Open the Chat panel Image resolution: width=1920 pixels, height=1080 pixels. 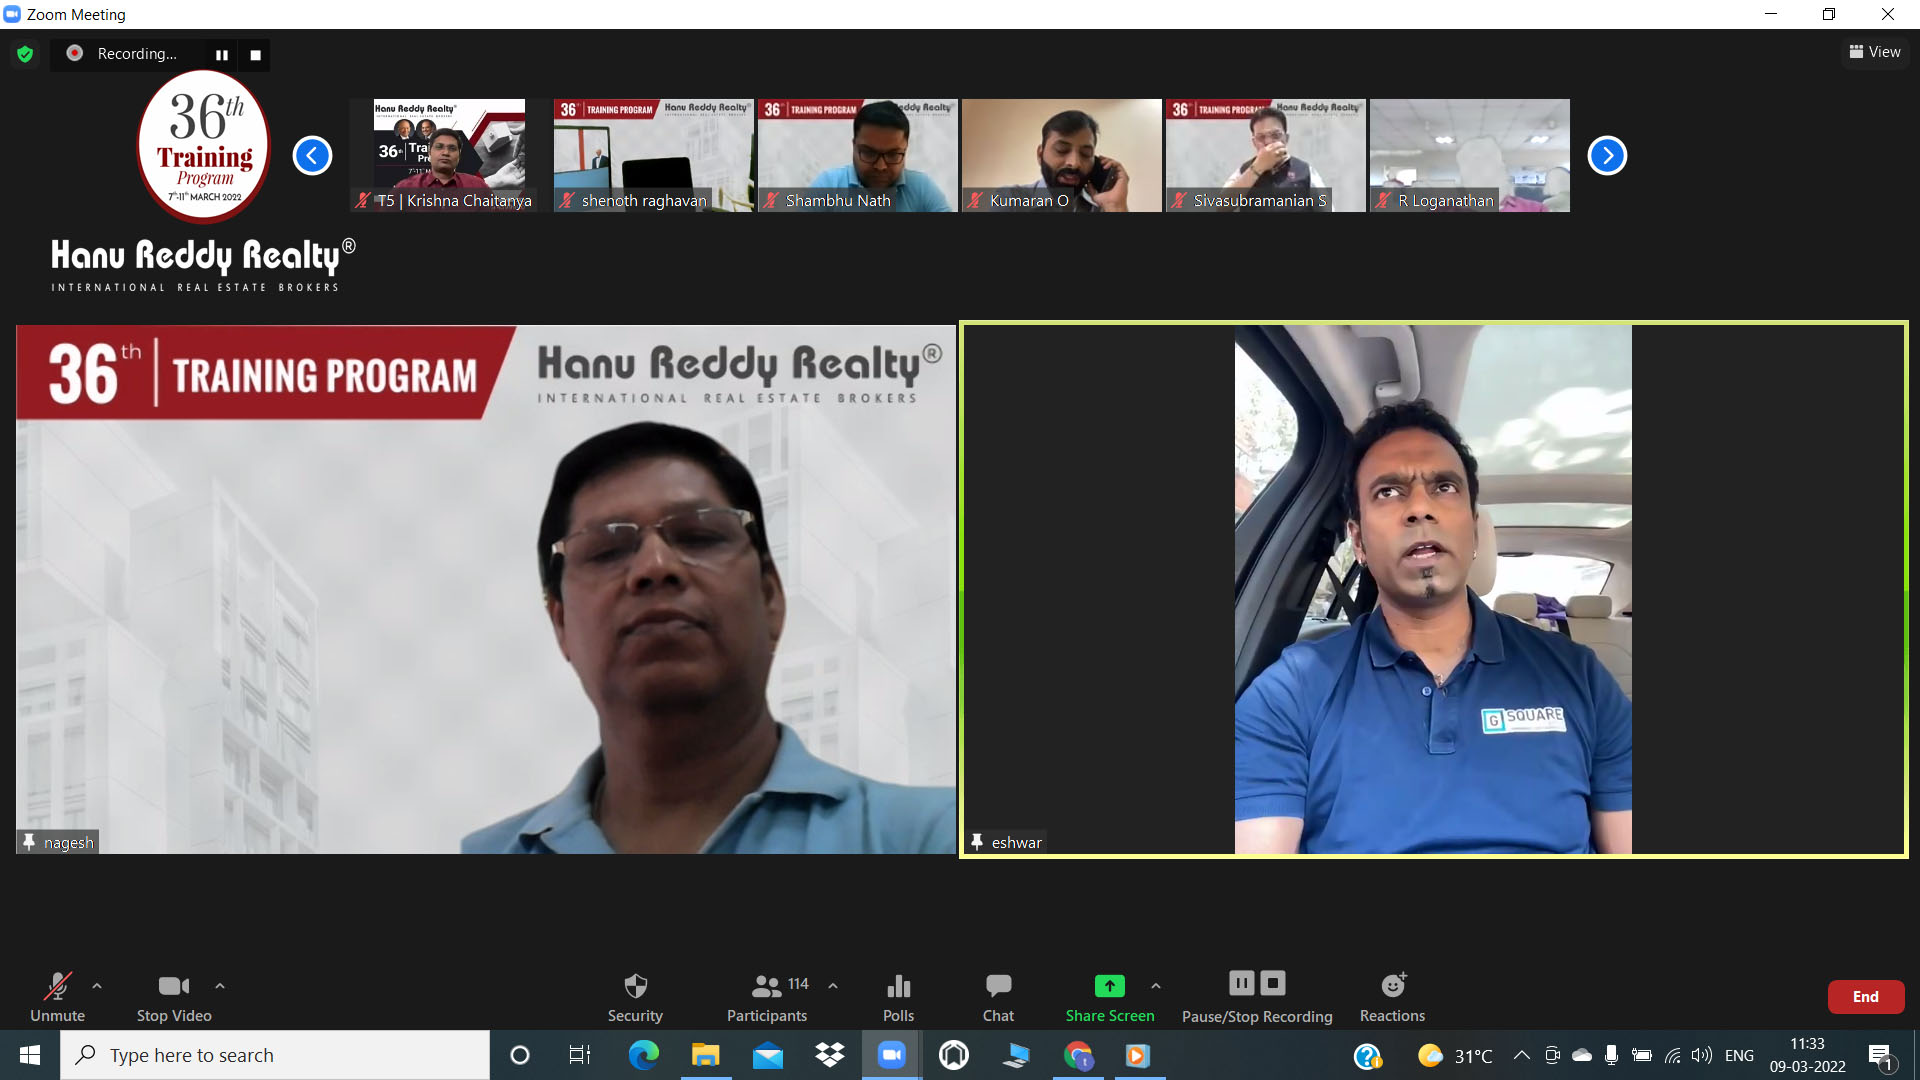click(998, 997)
